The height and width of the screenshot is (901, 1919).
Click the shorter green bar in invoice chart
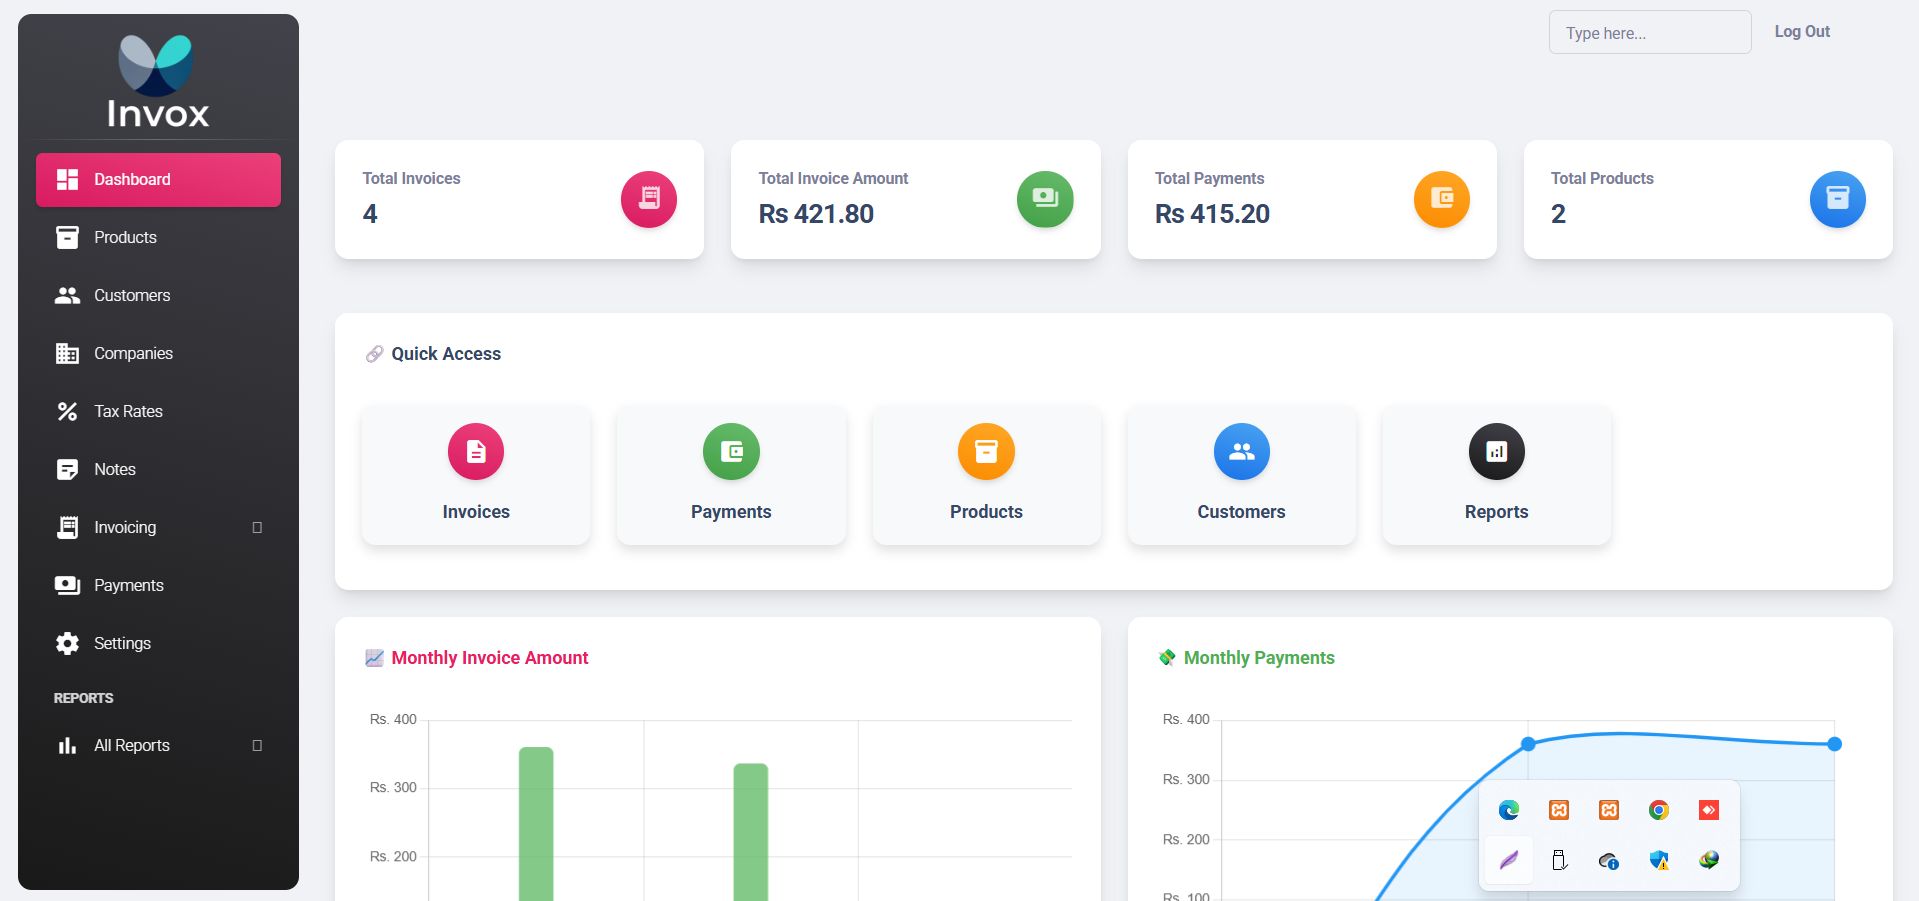pos(751,832)
